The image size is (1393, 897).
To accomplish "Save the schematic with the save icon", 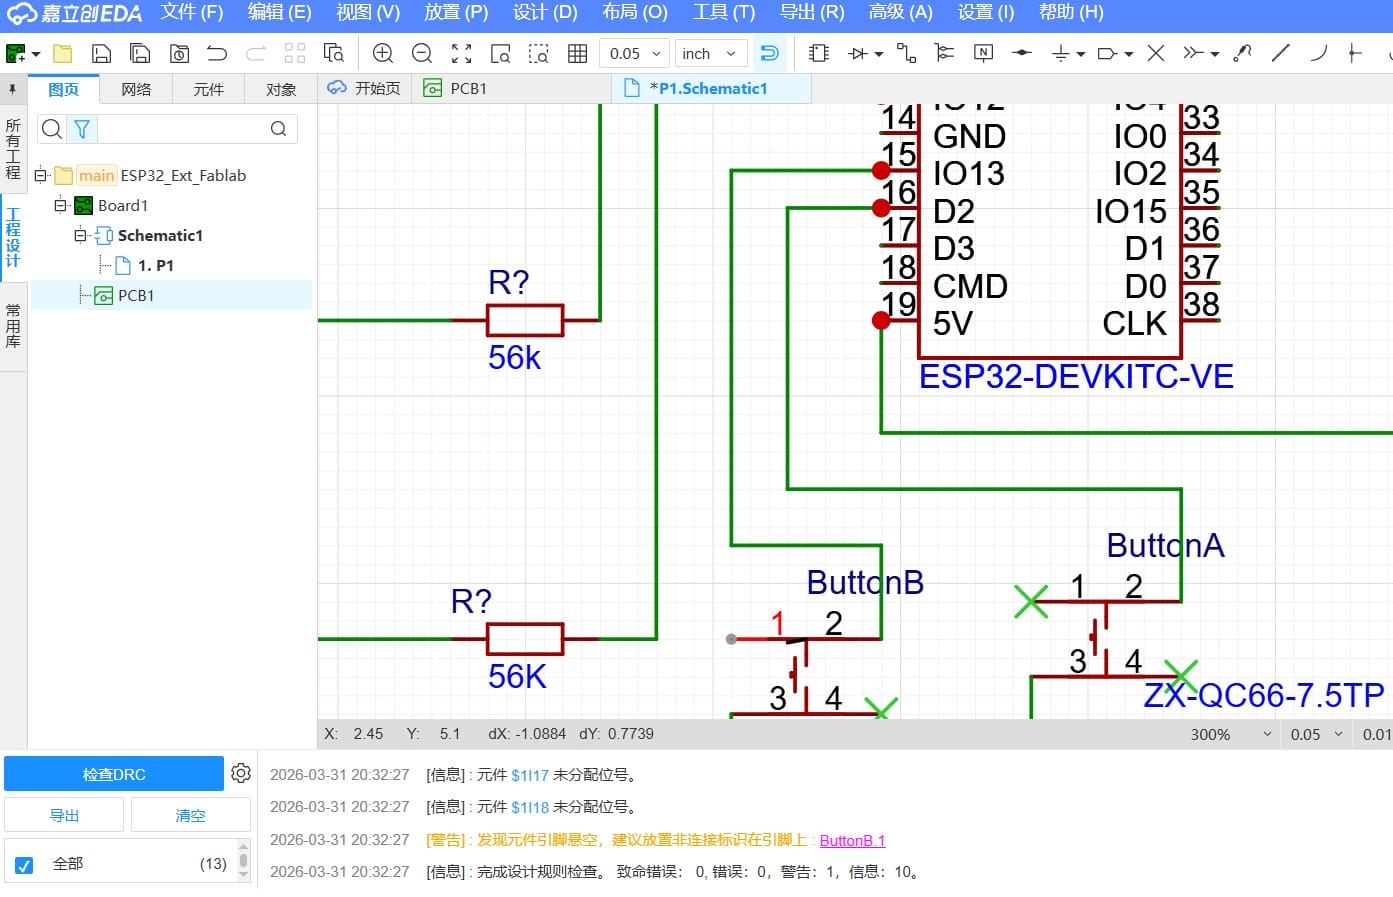I will (101, 54).
